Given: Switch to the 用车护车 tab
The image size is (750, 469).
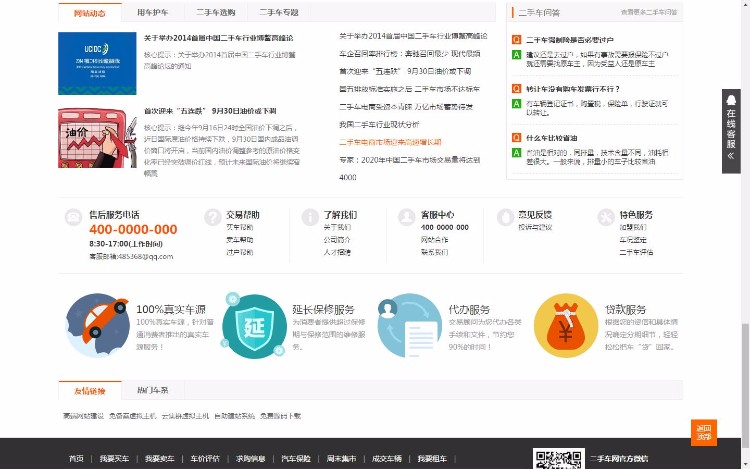Looking at the screenshot, I should click(x=153, y=12).
